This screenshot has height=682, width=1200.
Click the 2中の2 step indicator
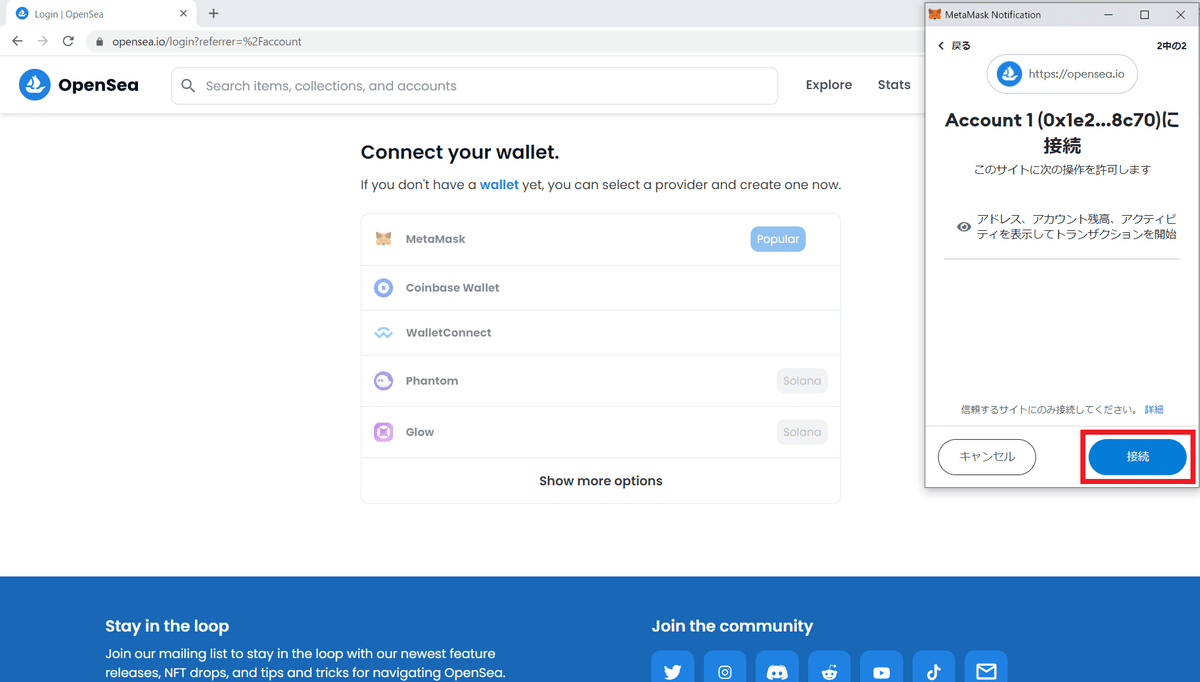1171,46
